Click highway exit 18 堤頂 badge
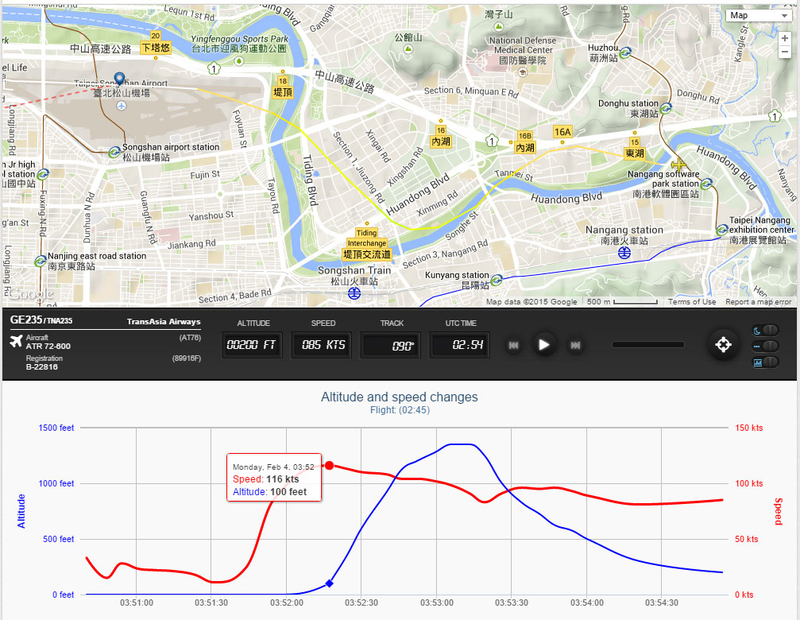 tap(283, 88)
